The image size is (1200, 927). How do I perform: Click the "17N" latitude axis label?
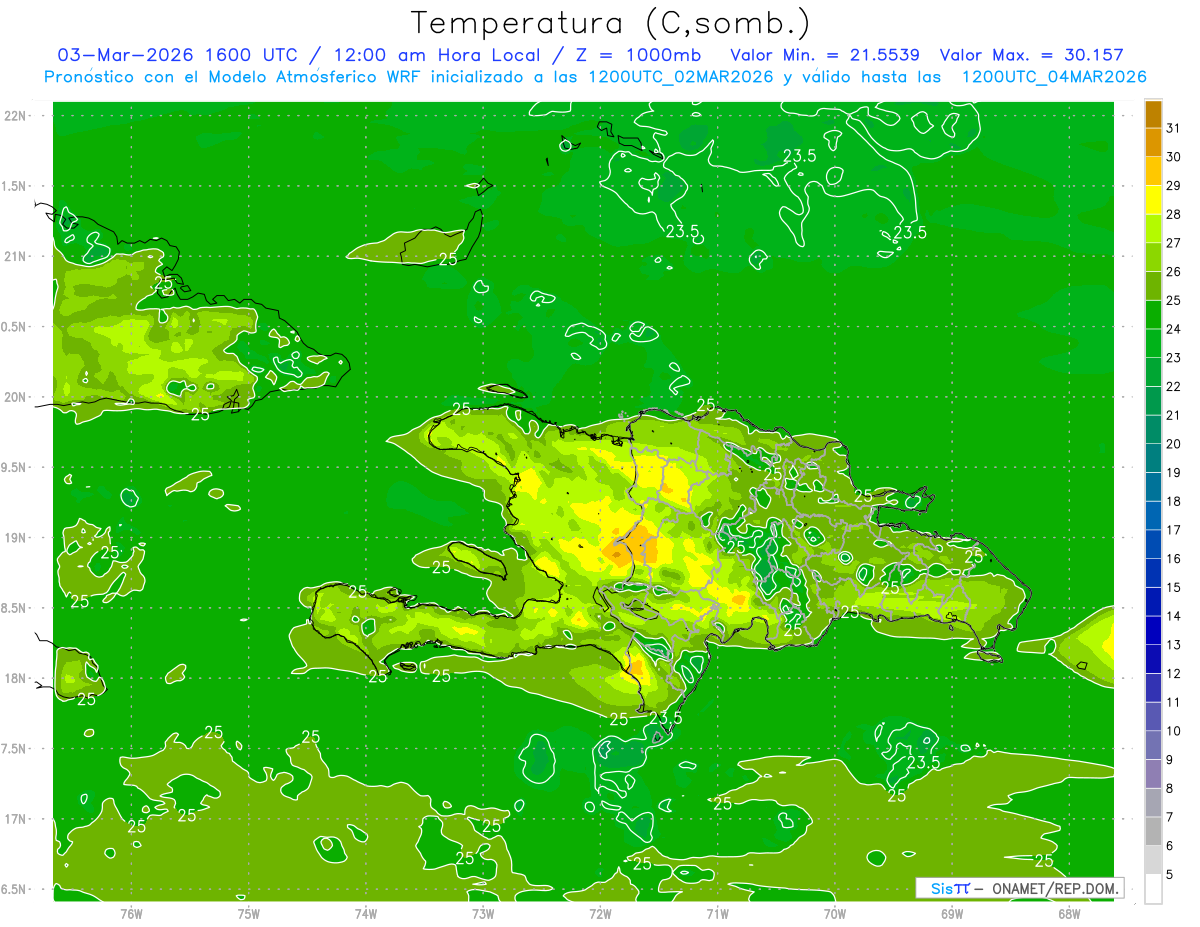[x=16, y=819]
